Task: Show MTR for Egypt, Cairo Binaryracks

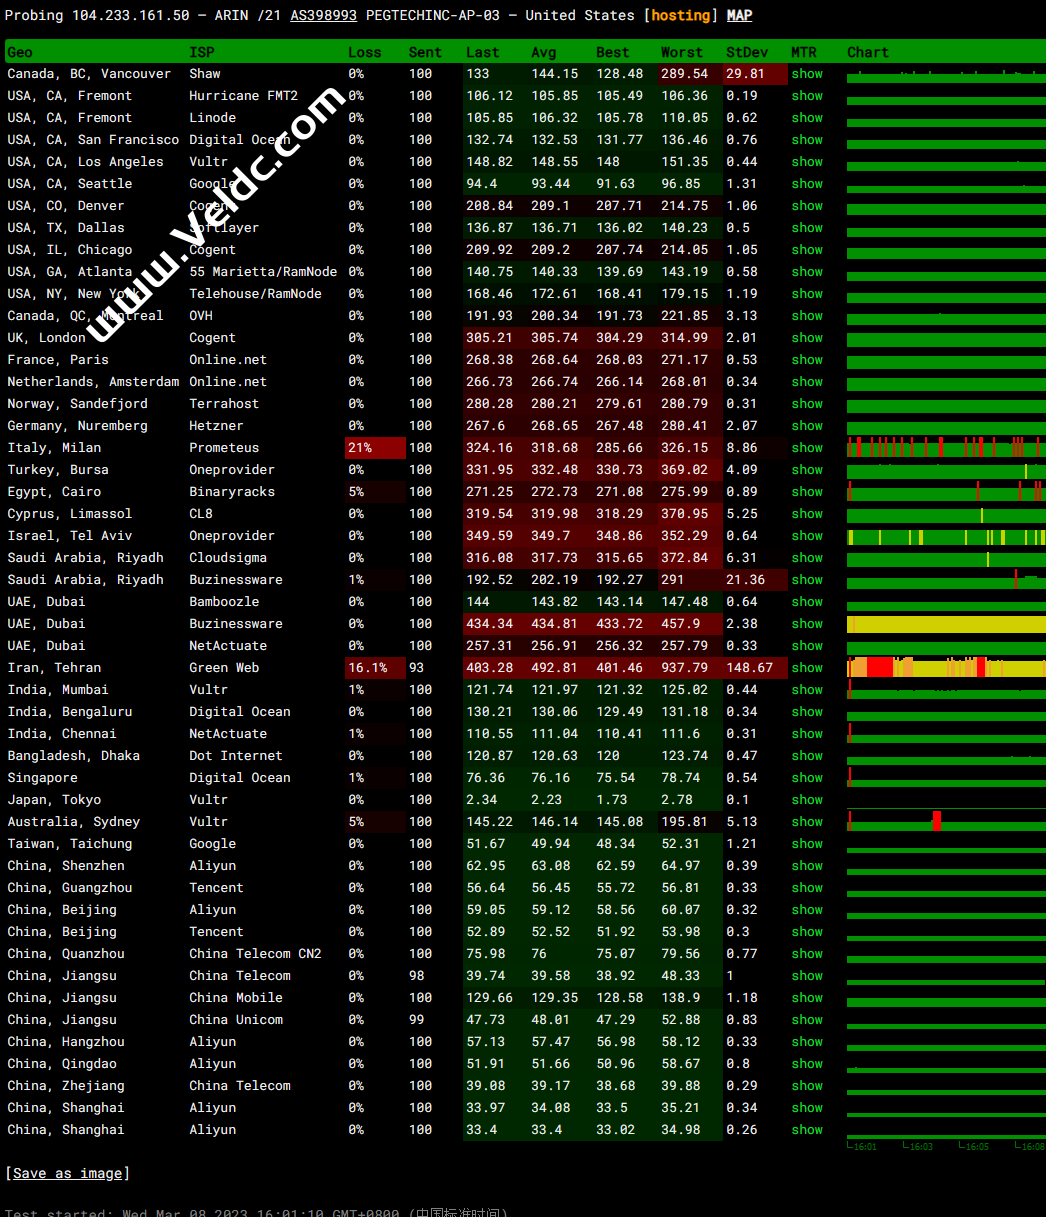Action: (x=806, y=492)
